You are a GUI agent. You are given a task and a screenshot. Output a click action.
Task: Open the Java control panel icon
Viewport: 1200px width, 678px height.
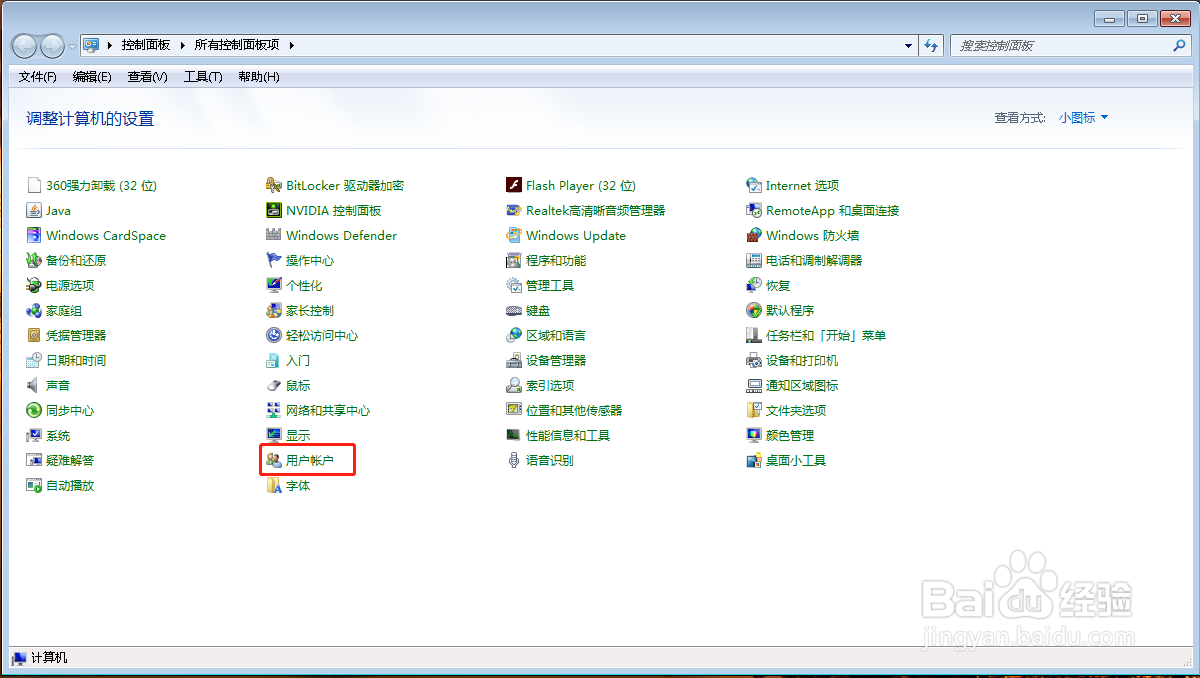pos(34,210)
